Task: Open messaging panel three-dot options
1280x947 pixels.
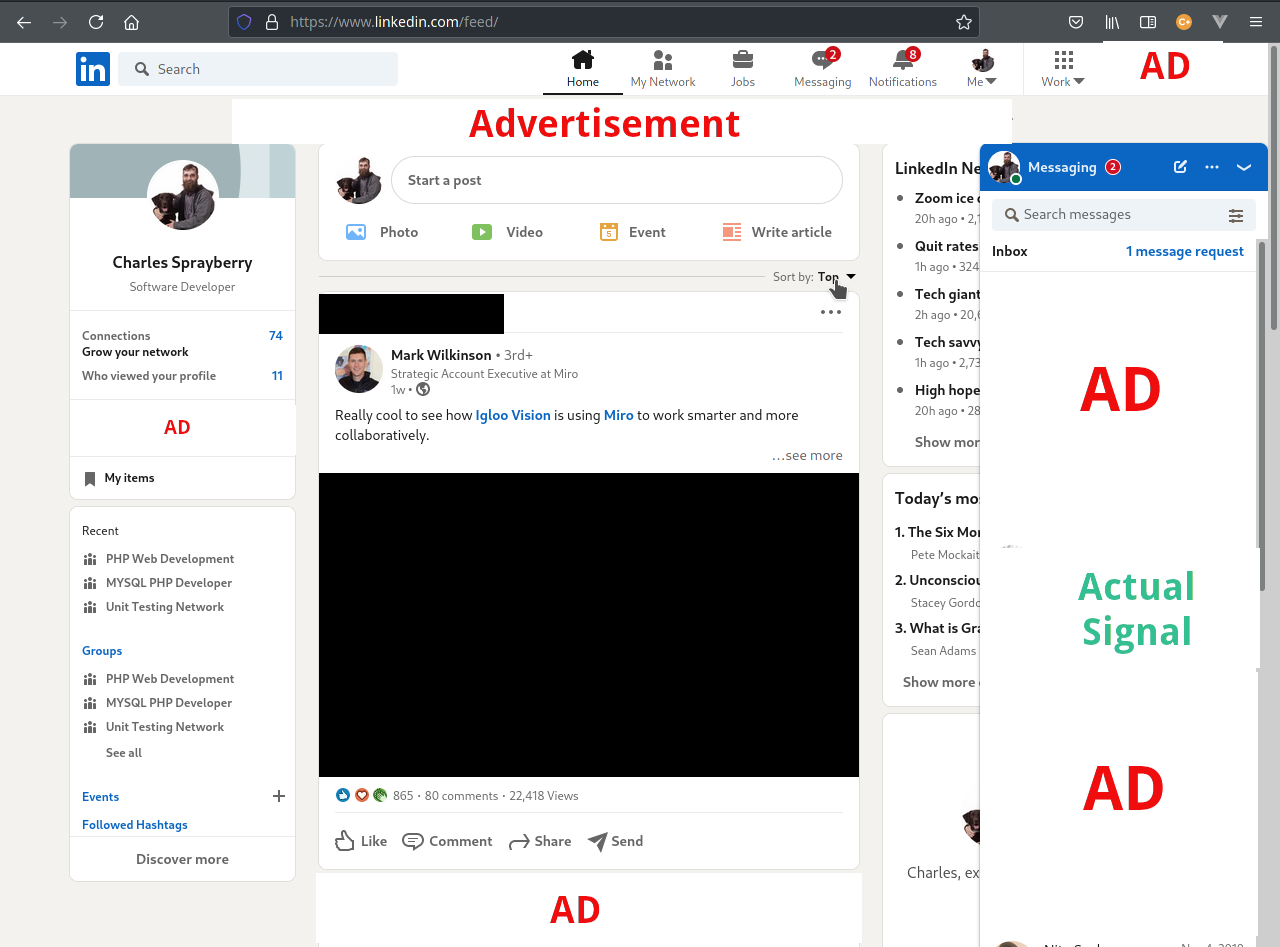Action: tap(1212, 167)
